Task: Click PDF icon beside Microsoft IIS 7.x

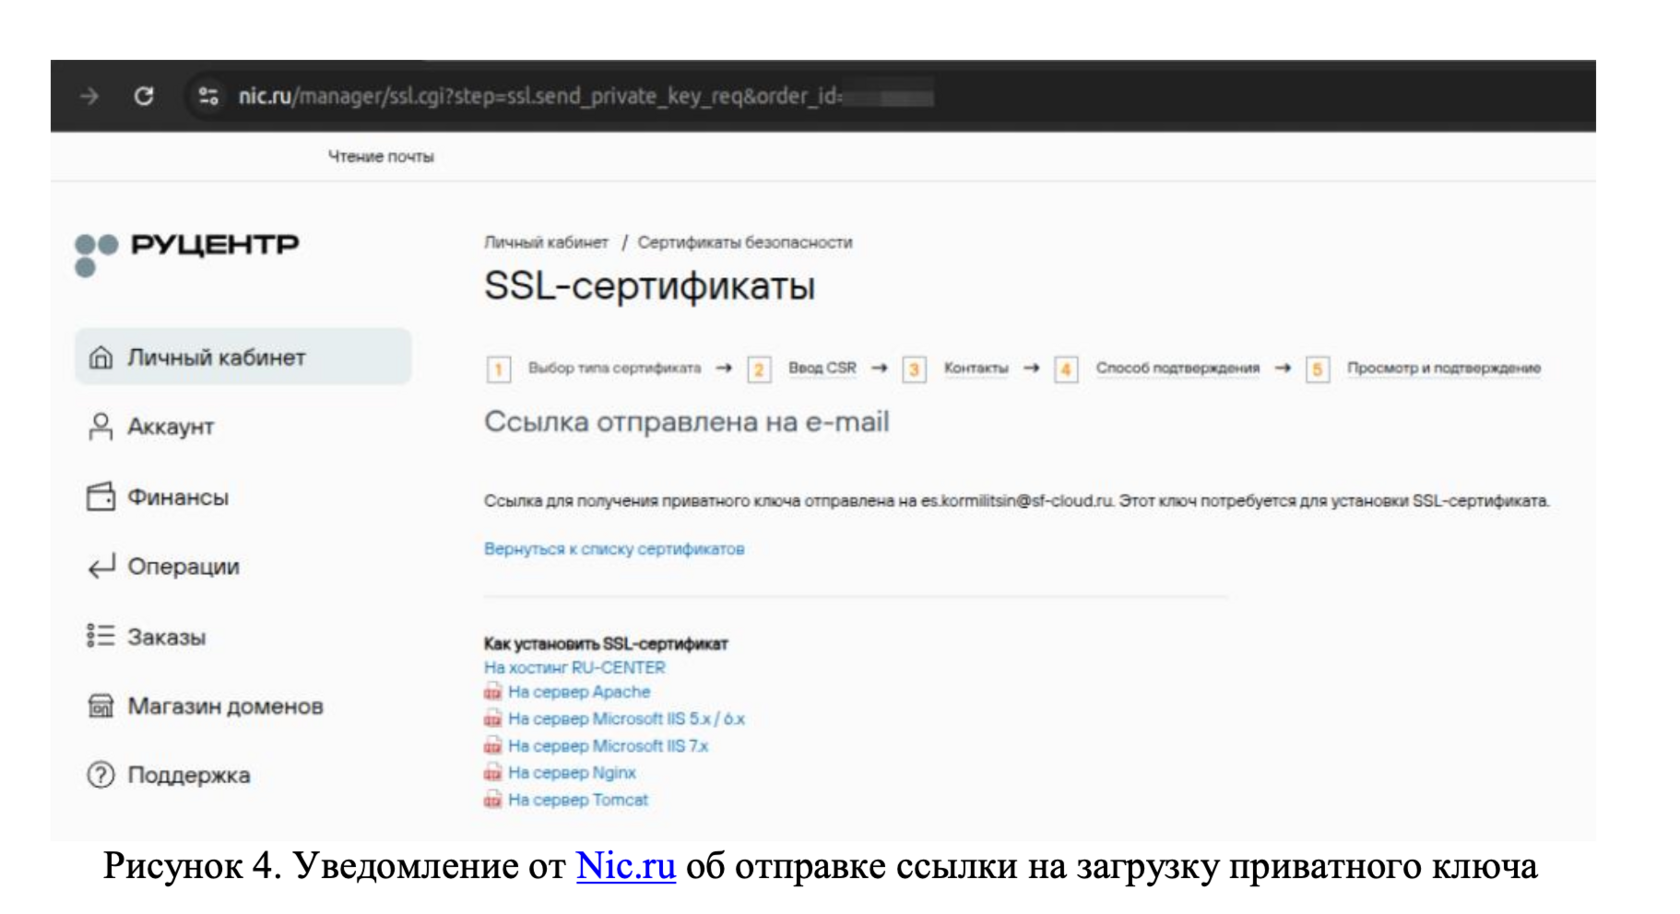Action: click(493, 746)
